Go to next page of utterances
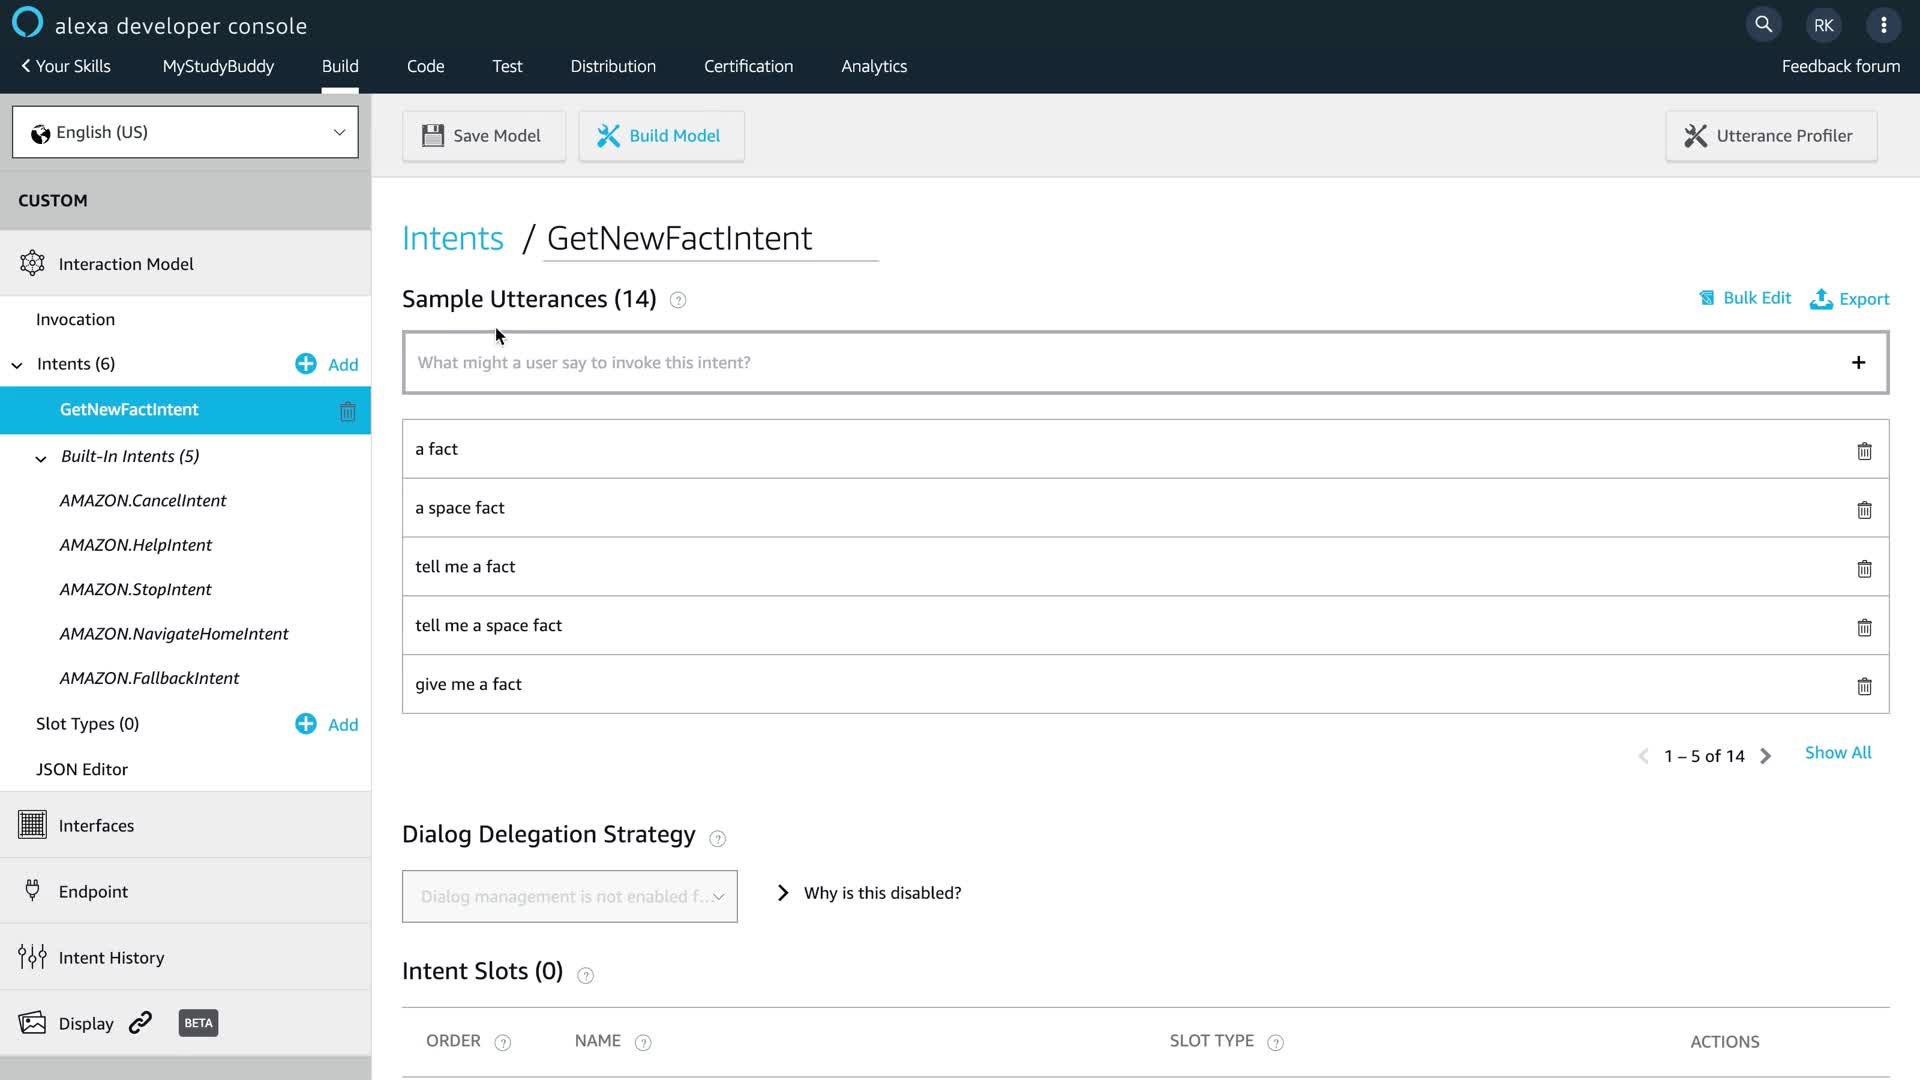Image resolution: width=1920 pixels, height=1080 pixels. 1766,756
